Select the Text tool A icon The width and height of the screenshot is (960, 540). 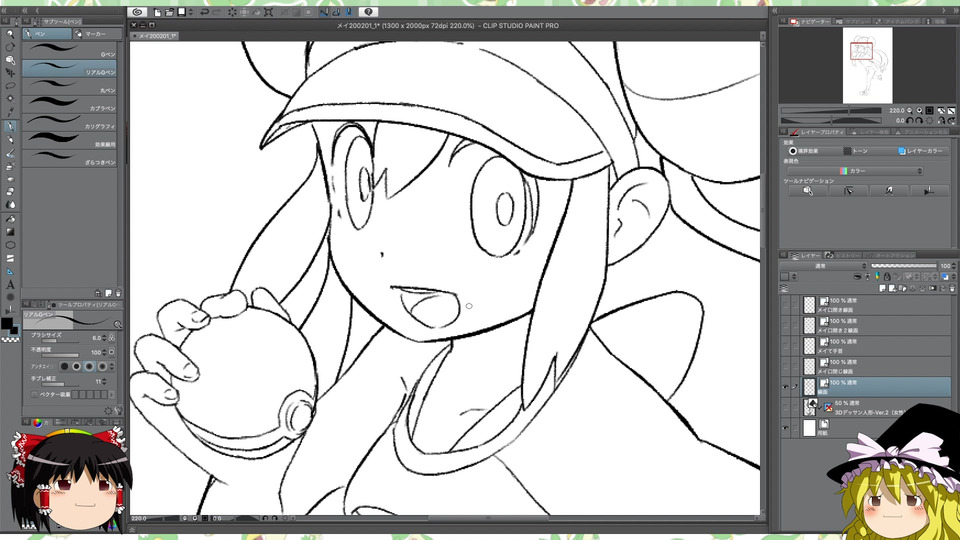11,284
